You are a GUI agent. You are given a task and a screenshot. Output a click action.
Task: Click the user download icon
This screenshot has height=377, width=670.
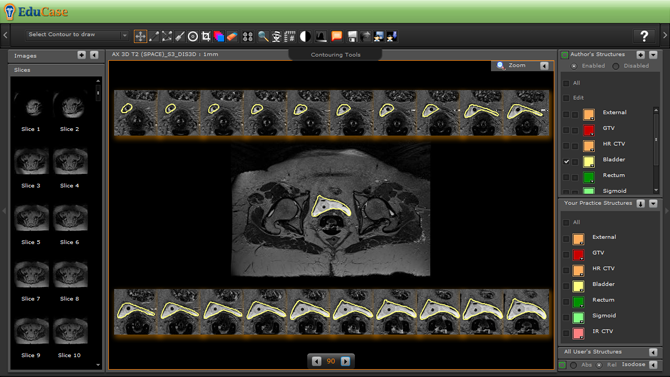(392, 36)
